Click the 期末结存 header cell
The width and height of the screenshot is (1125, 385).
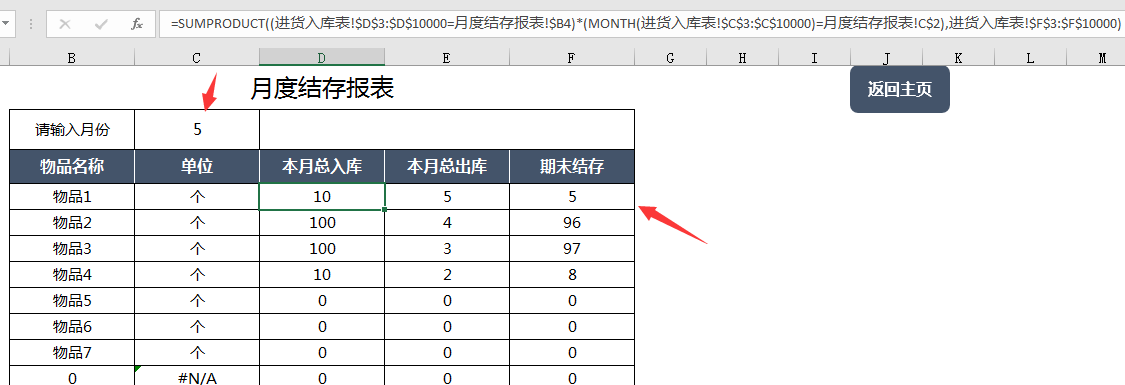click(572, 167)
